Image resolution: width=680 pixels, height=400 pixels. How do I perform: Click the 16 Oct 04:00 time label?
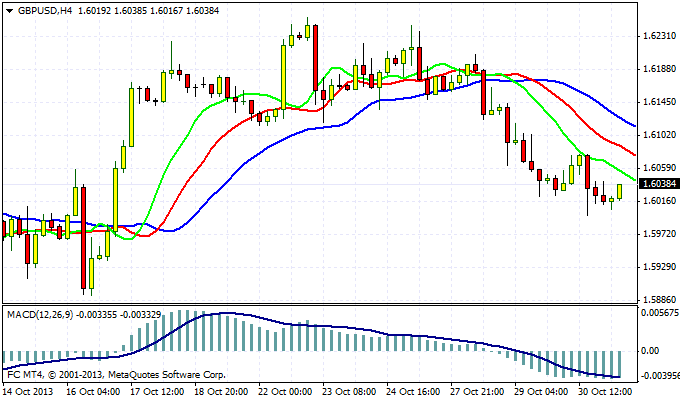click(93, 392)
